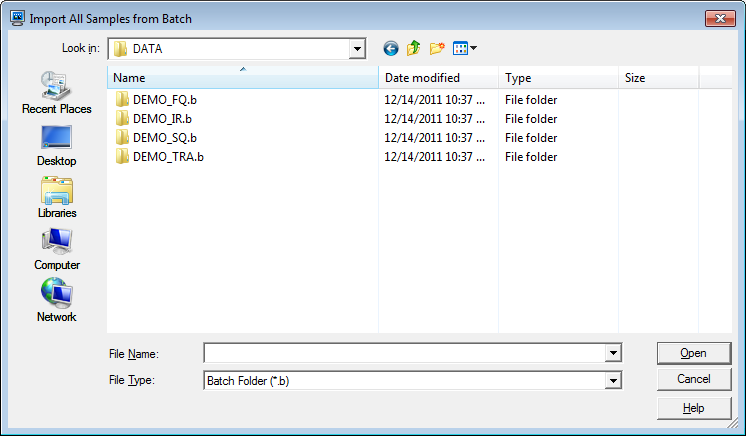The height and width of the screenshot is (436, 746).
Task: Jump to the Desktop location
Action: point(57,146)
